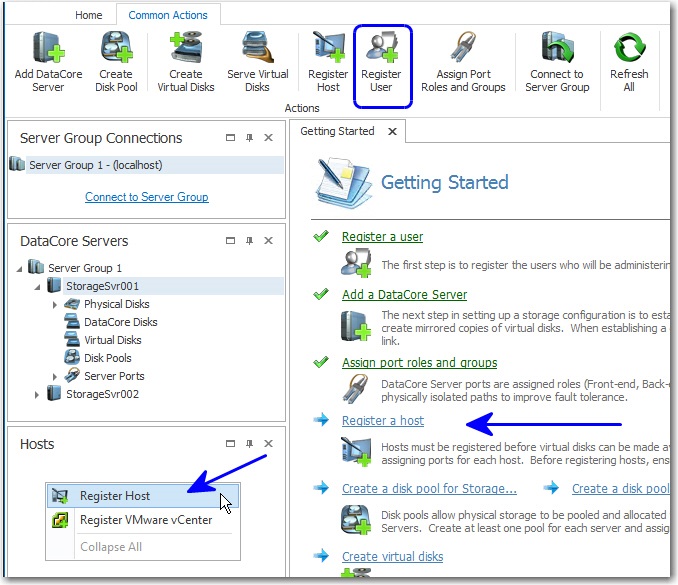Viewport: 678px width, 585px height.
Task: Click the Connect to Server Group ribbon icon
Action: [557, 47]
